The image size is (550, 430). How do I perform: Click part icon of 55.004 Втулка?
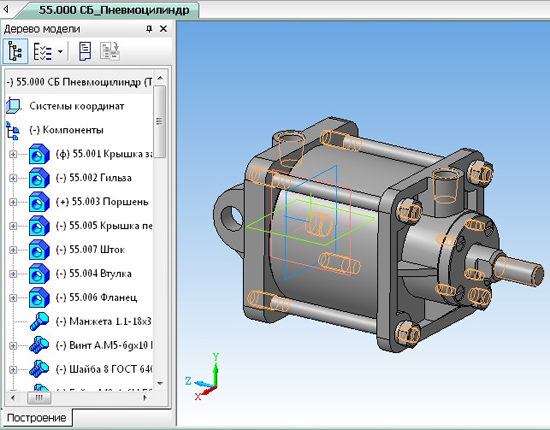click(x=39, y=274)
